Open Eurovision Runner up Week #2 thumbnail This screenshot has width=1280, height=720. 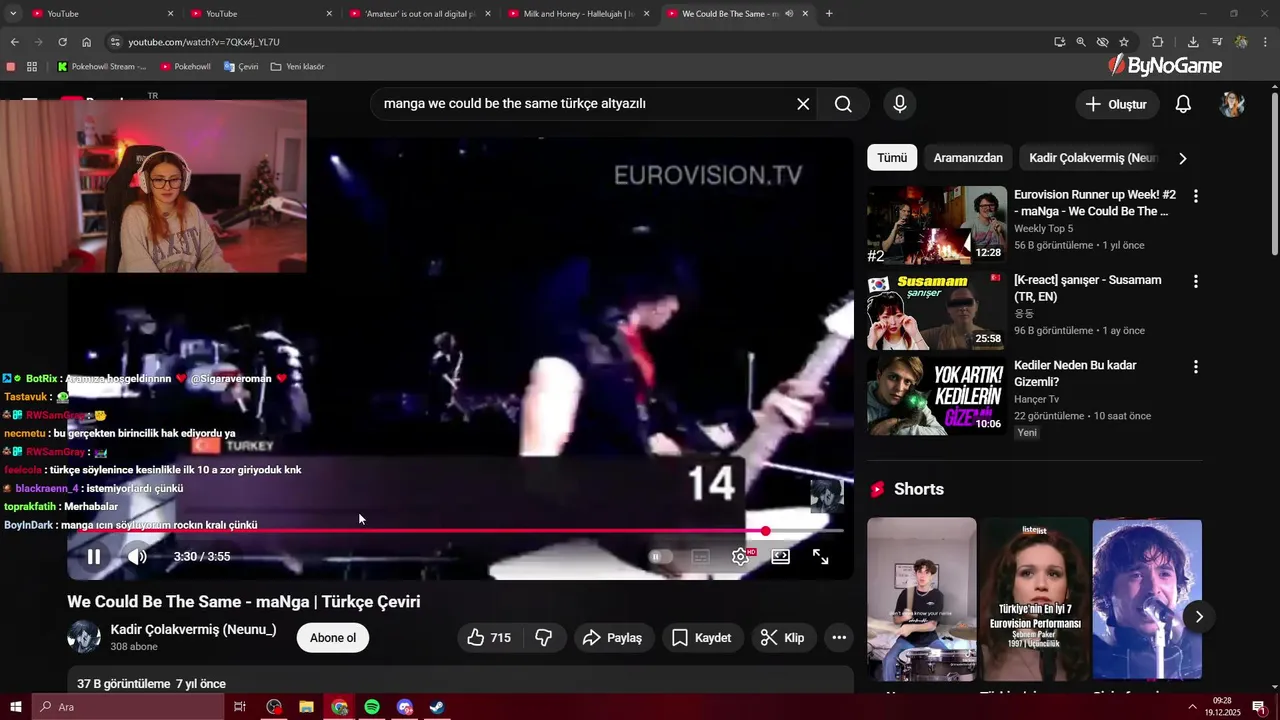937,225
